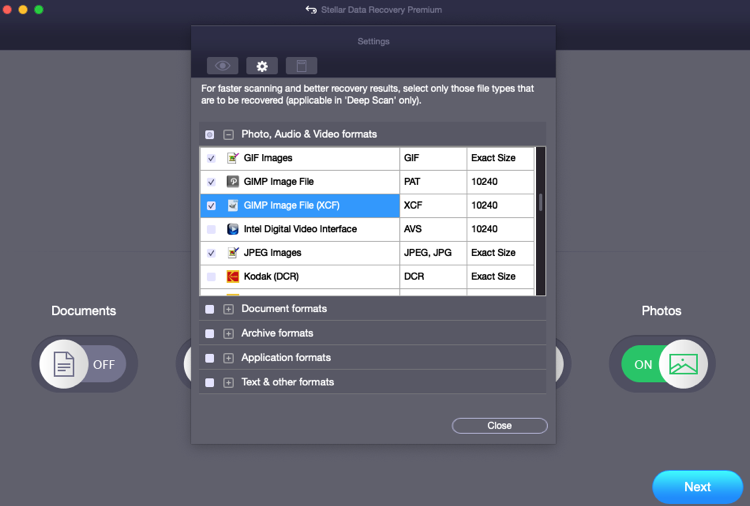Check the Text & other formats checkbox

210,382
